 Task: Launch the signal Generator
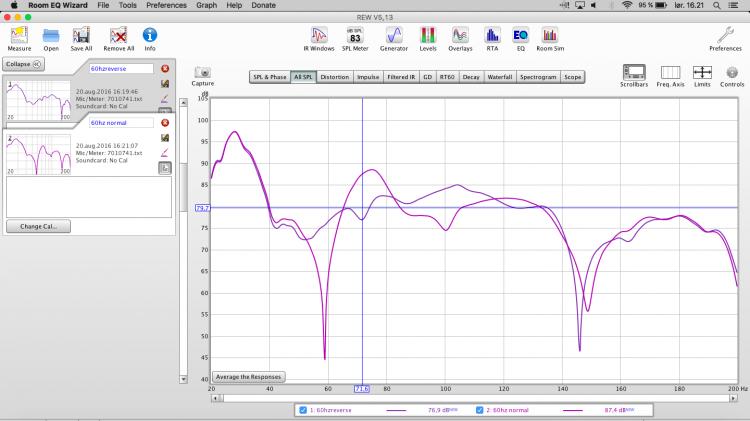[x=393, y=37]
